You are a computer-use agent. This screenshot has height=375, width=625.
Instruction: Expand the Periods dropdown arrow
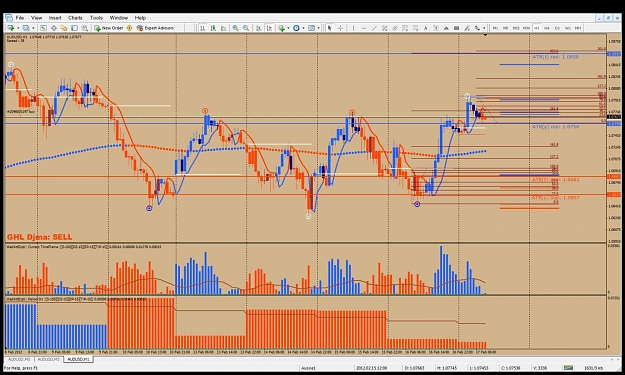pos(303,28)
